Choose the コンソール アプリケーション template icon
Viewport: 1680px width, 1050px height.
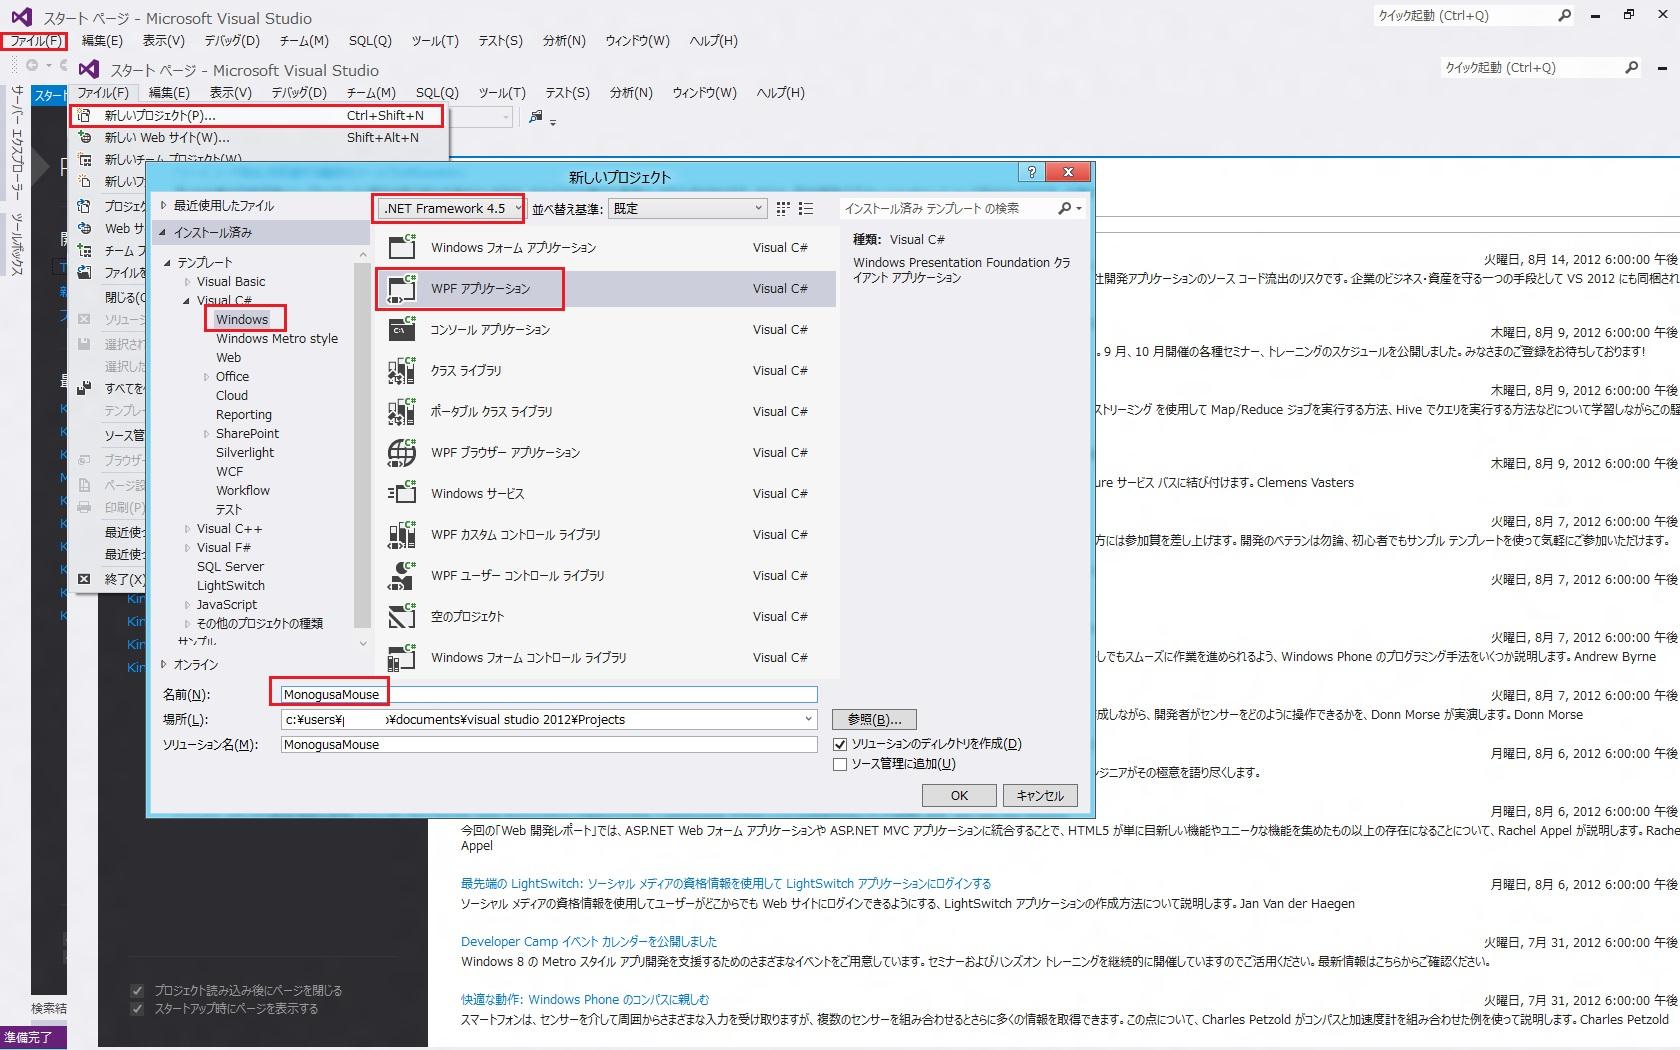click(402, 329)
